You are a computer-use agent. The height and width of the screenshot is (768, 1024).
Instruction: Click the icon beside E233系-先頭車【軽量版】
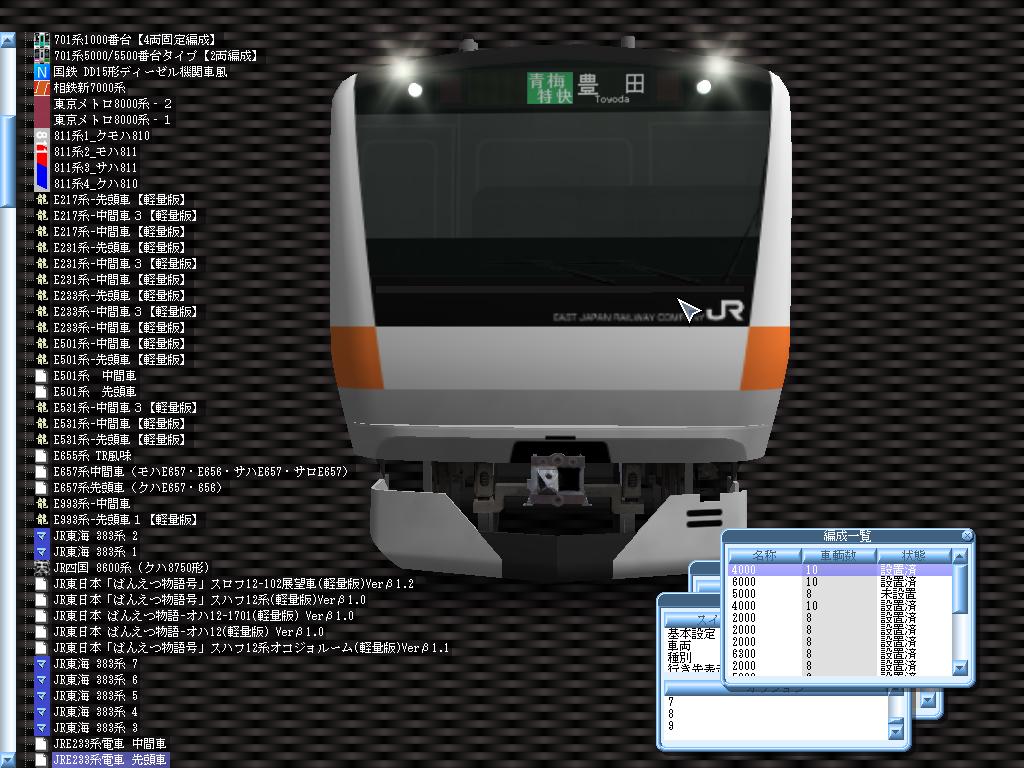[42, 296]
